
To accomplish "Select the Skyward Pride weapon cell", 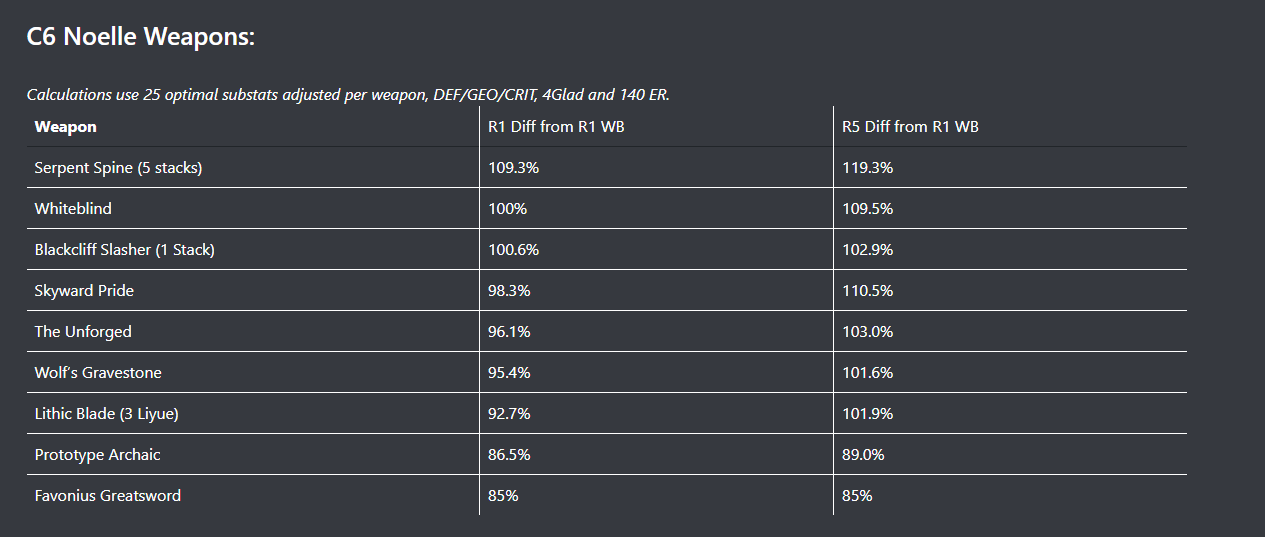I will 84,291.
